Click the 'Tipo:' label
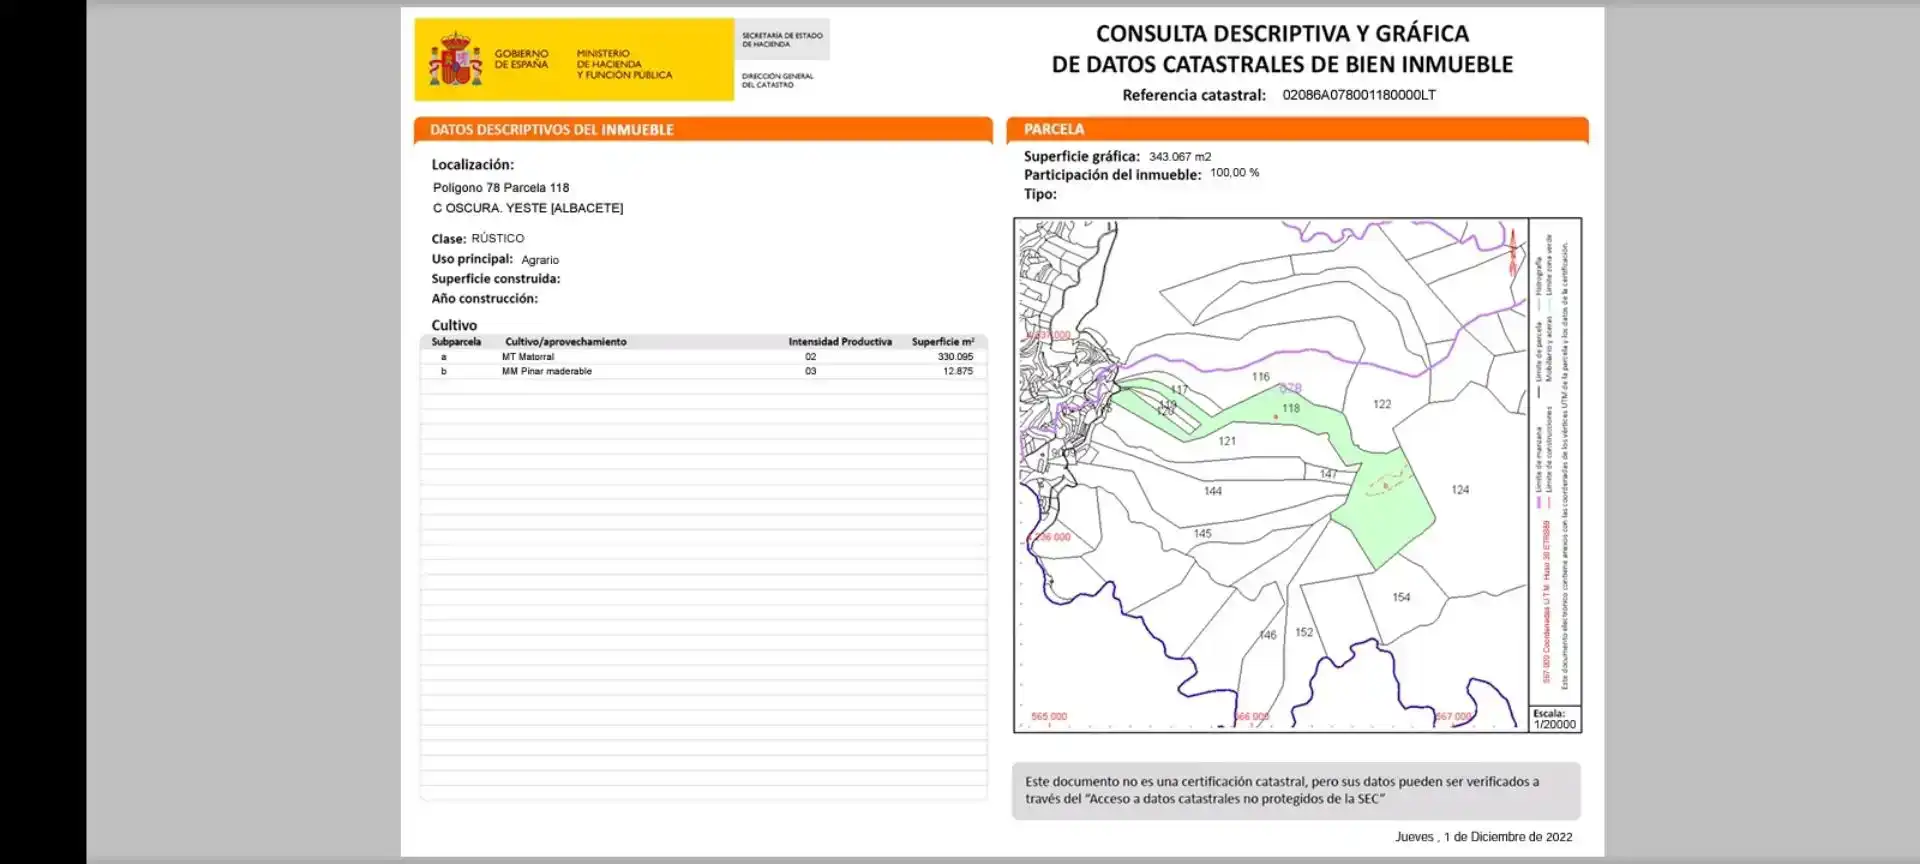Image resolution: width=1920 pixels, height=864 pixels. pyautogui.click(x=1040, y=194)
